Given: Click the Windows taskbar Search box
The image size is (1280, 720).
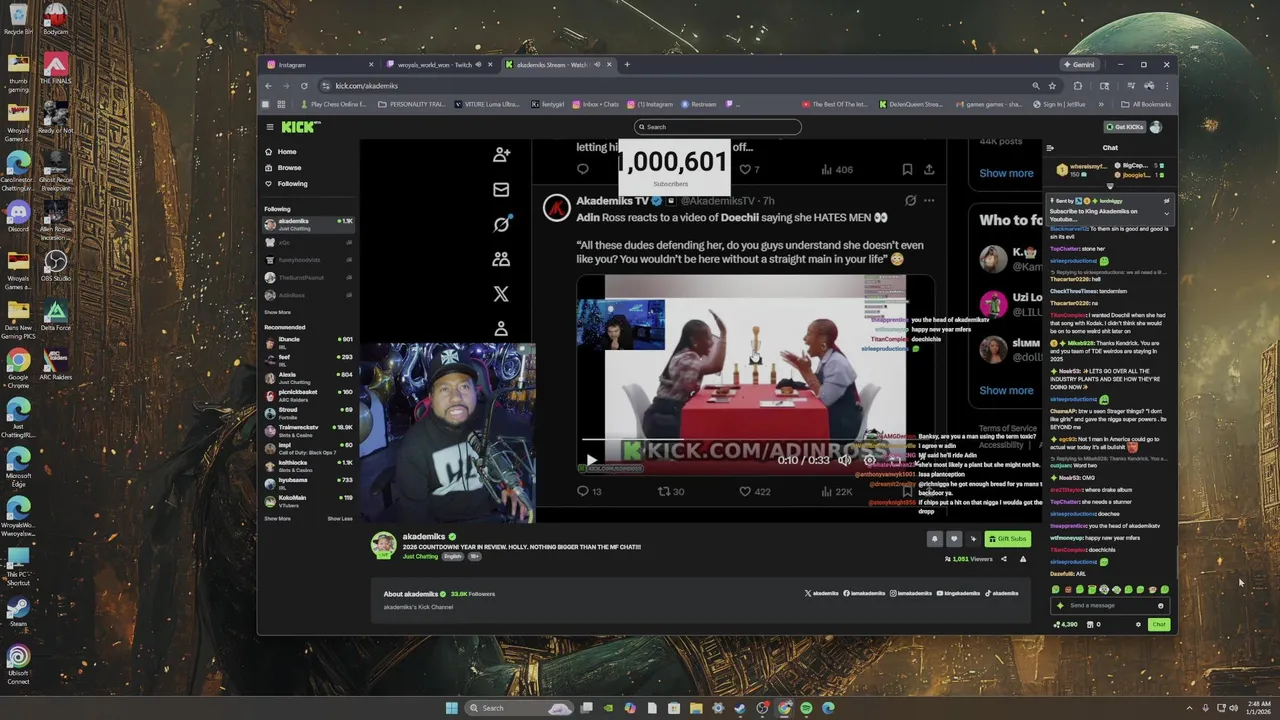Looking at the screenshot, I should 520,708.
